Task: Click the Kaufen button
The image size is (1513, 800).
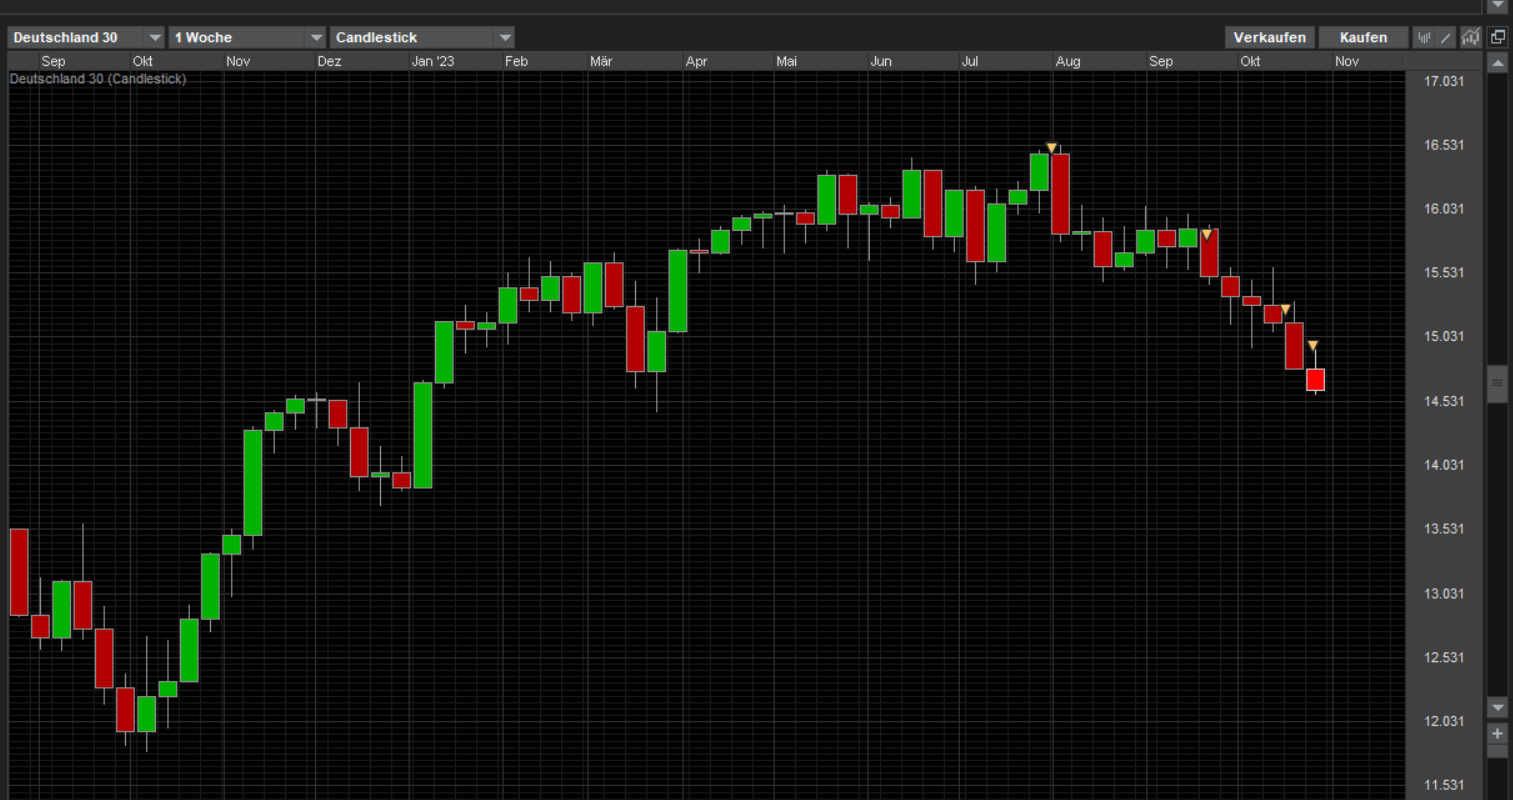Action: (1363, 37)
